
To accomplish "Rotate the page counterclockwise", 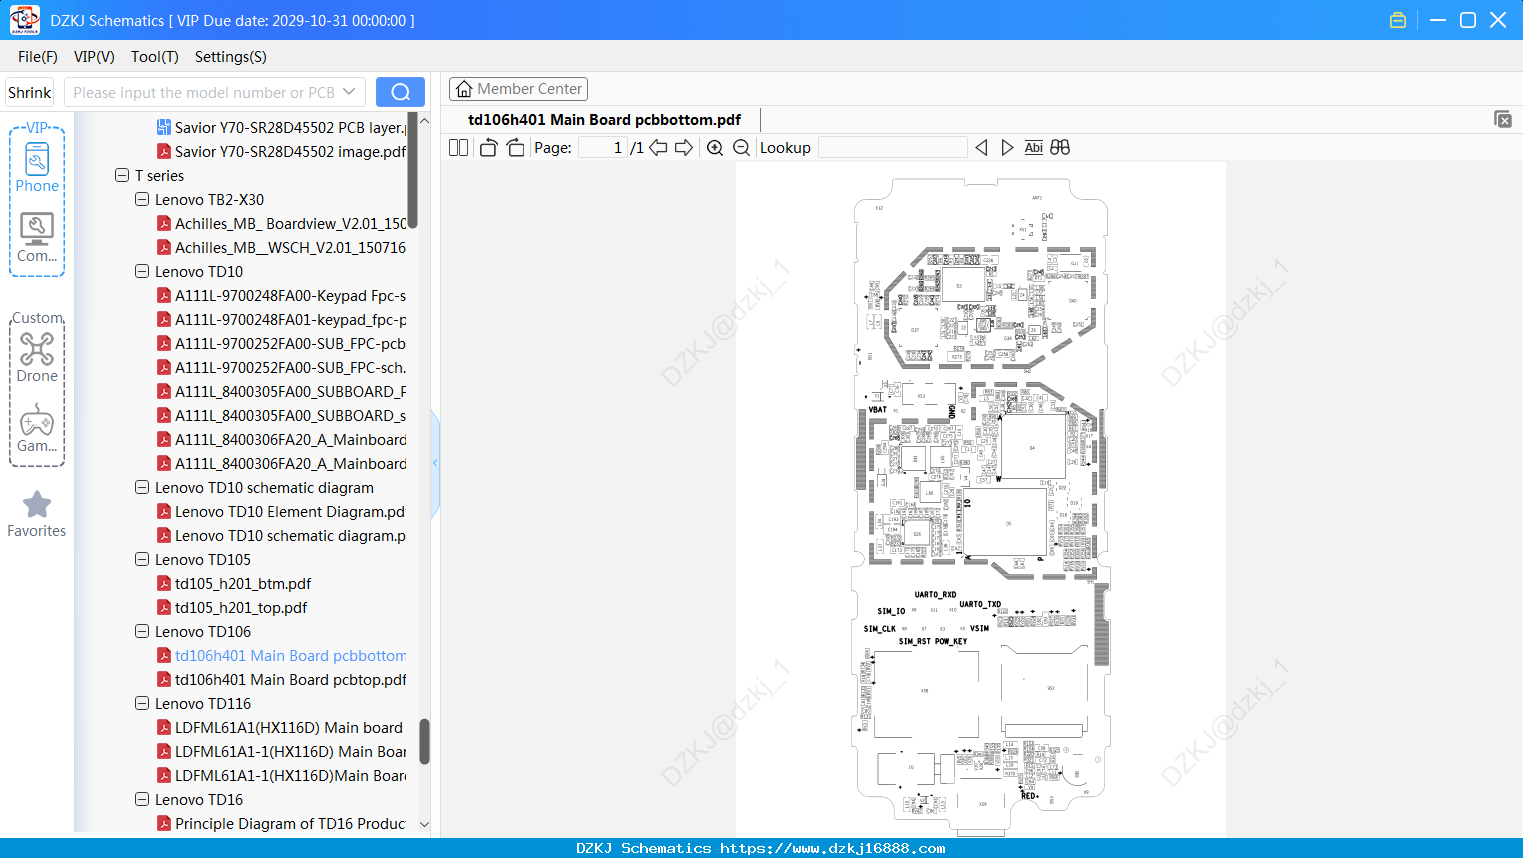I will [x=488, y=148].
